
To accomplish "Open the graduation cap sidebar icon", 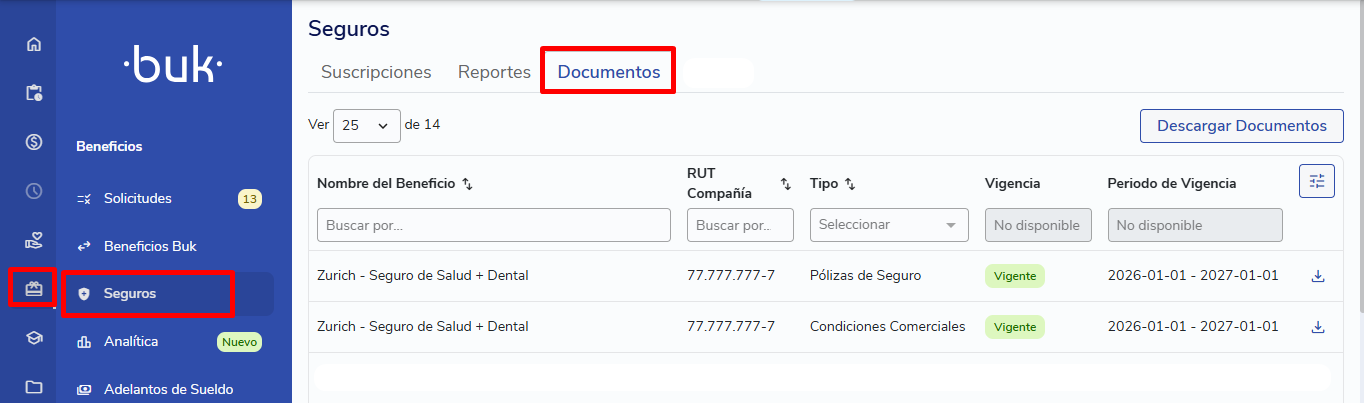I will coord(33,338).
